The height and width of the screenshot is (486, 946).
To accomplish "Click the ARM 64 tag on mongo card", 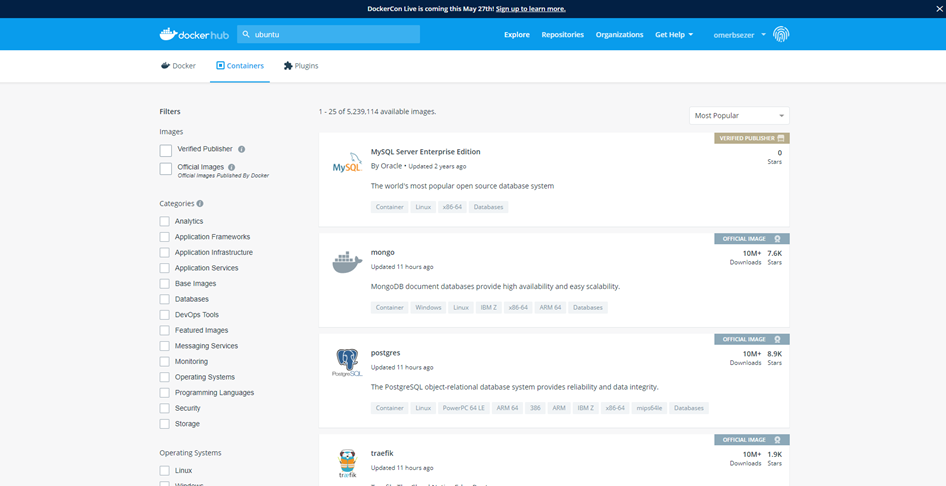I will pyautogui.click(x=550, y=308).
